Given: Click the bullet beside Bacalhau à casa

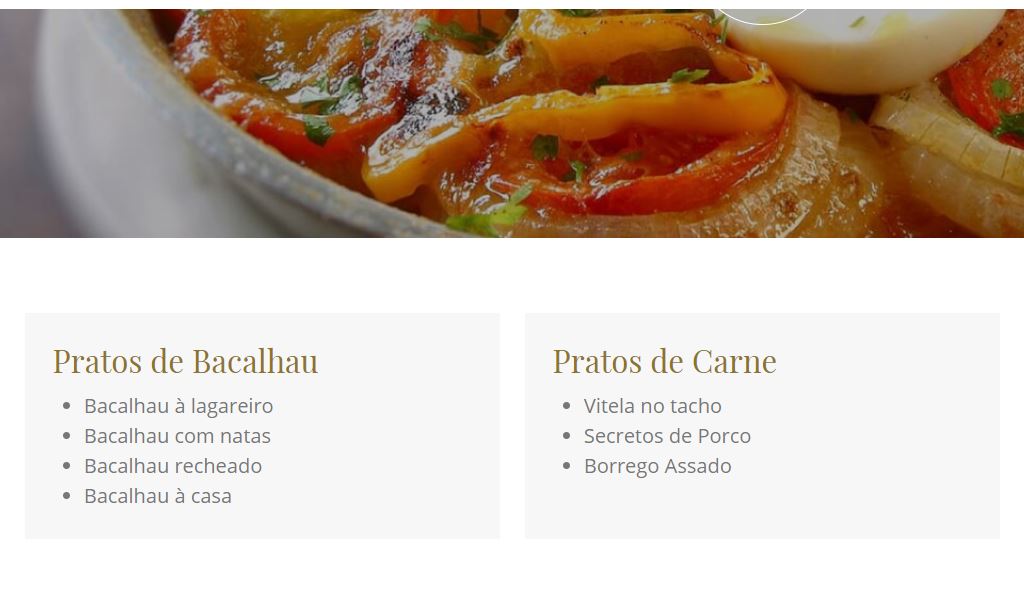Looking at the screenshot, I should click(x=67, y=497).
